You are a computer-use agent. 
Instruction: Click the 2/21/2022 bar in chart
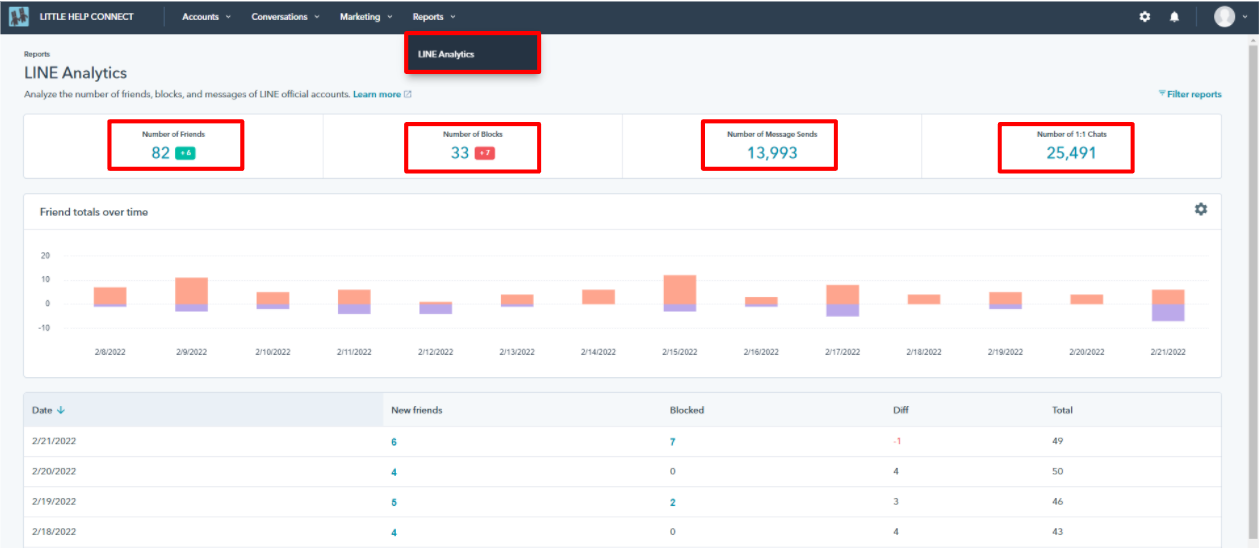1168,305
